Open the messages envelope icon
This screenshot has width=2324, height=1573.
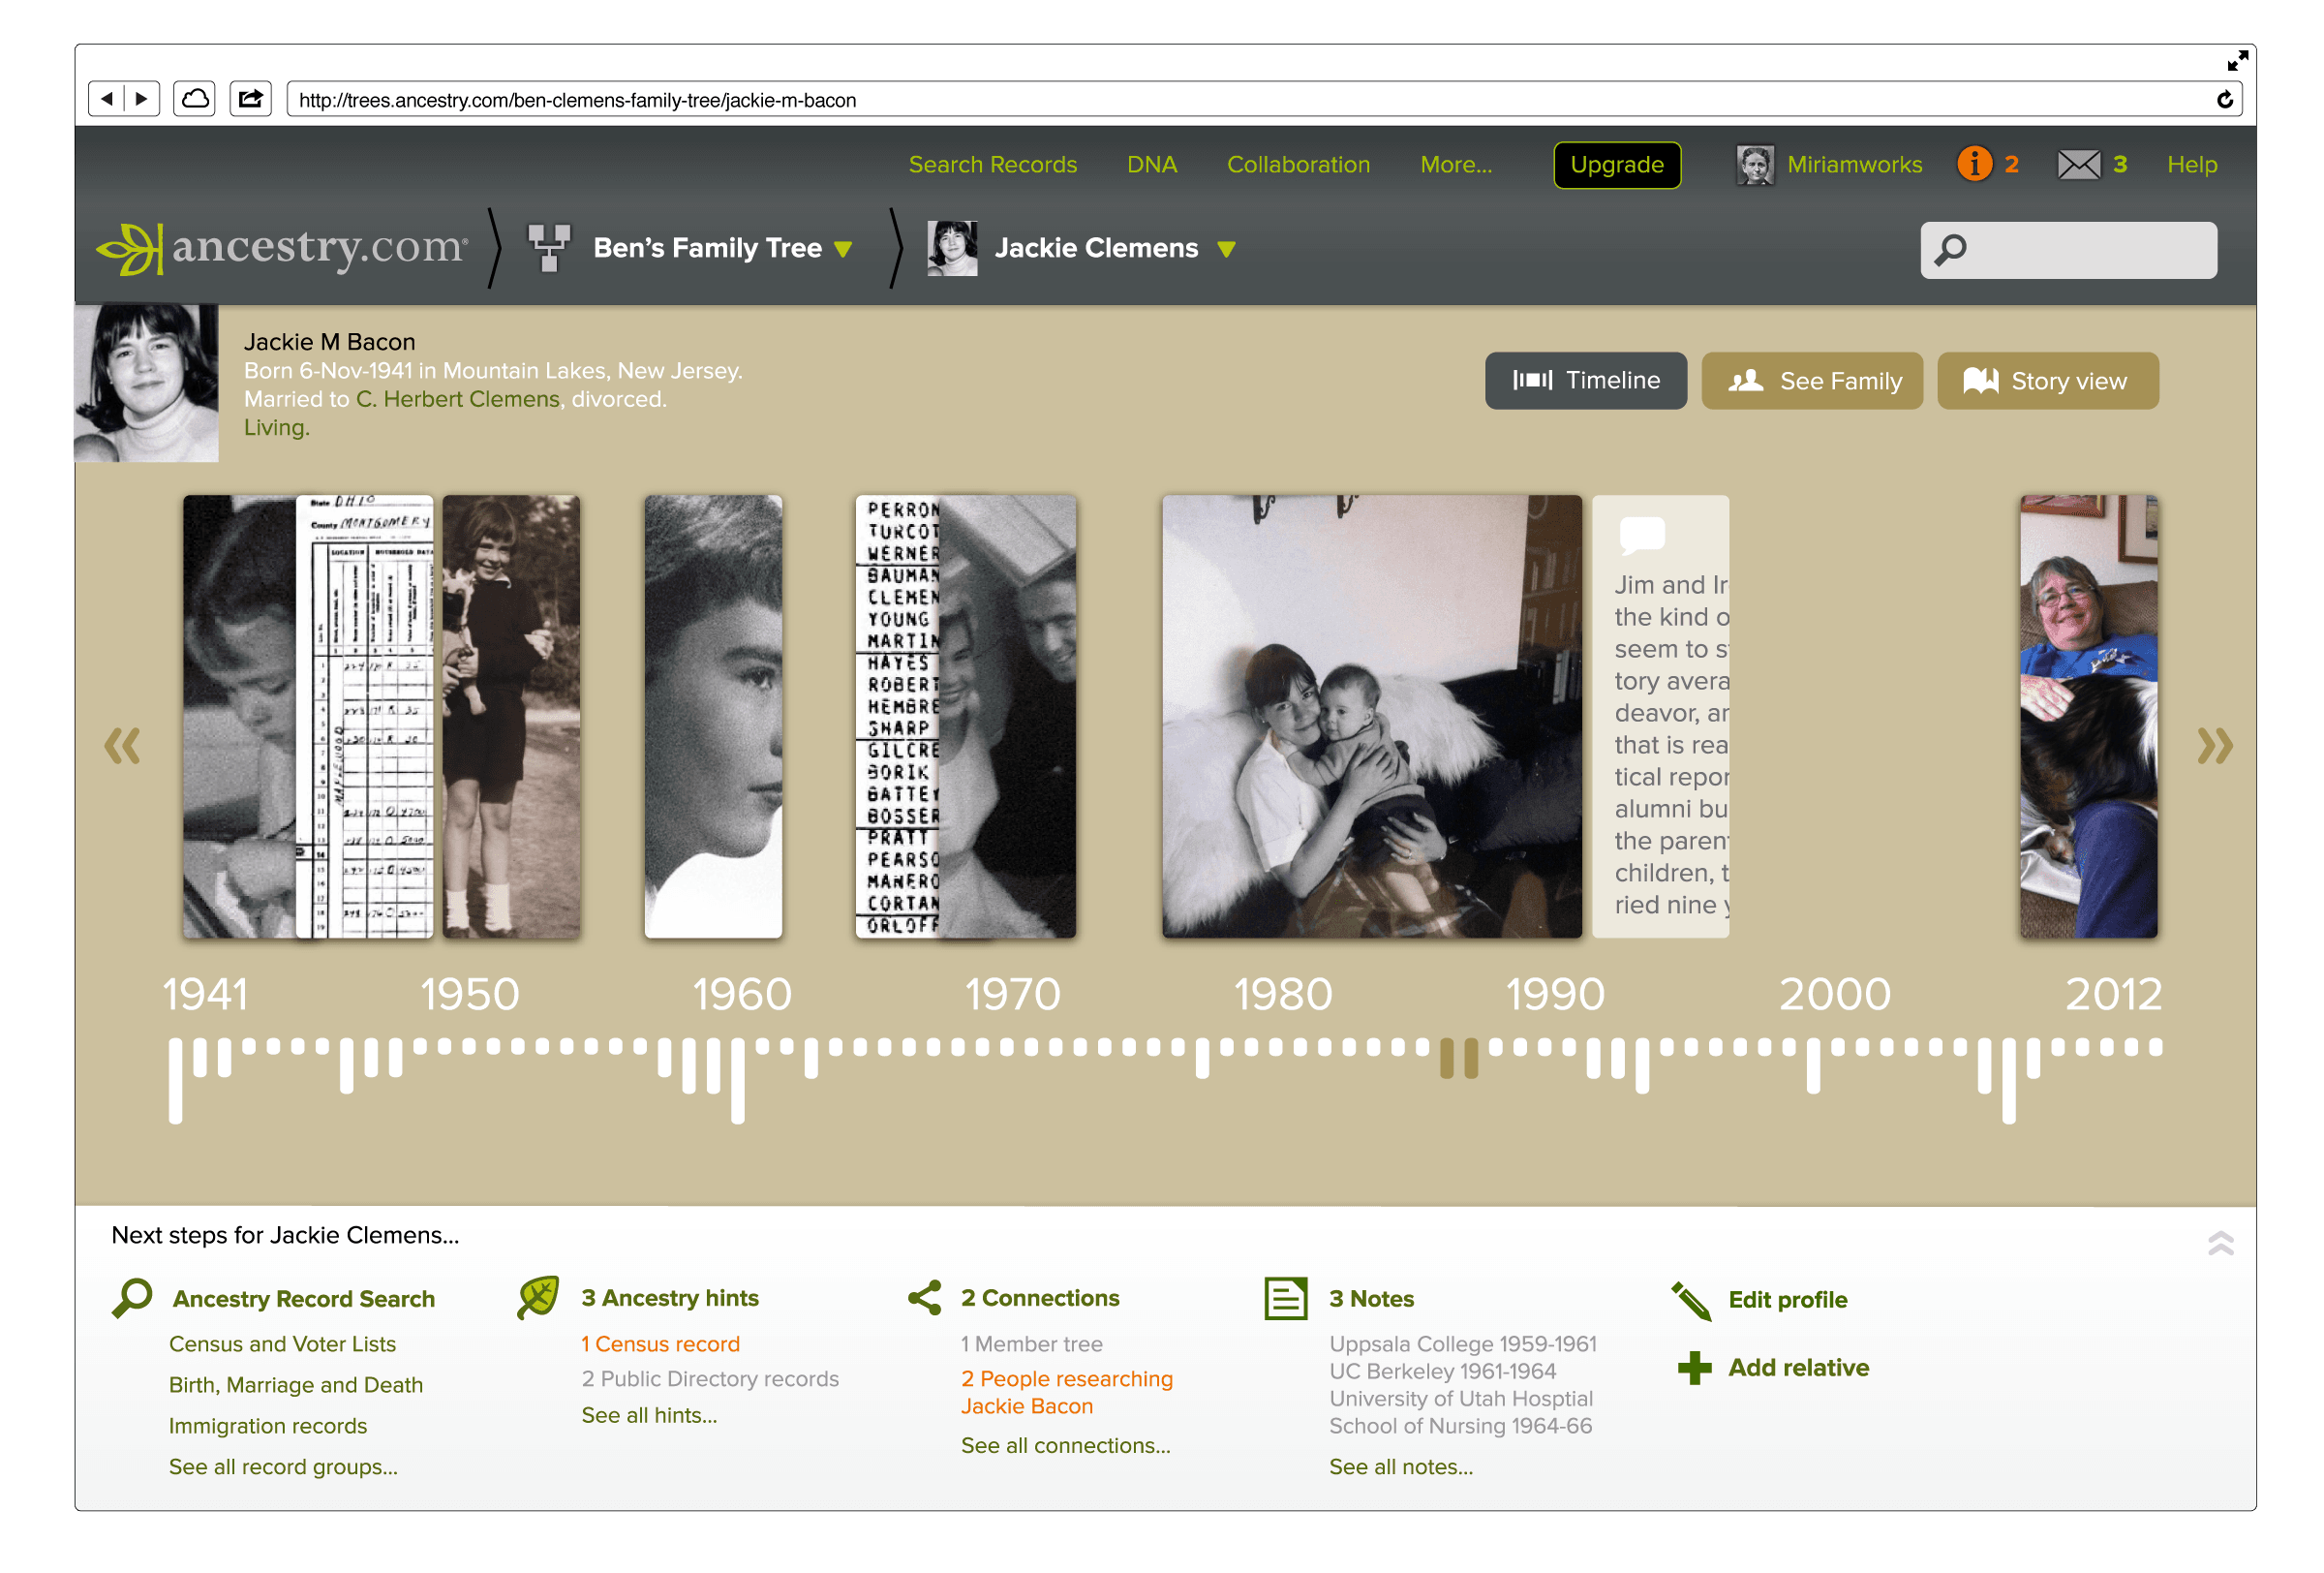point(2079,164)
